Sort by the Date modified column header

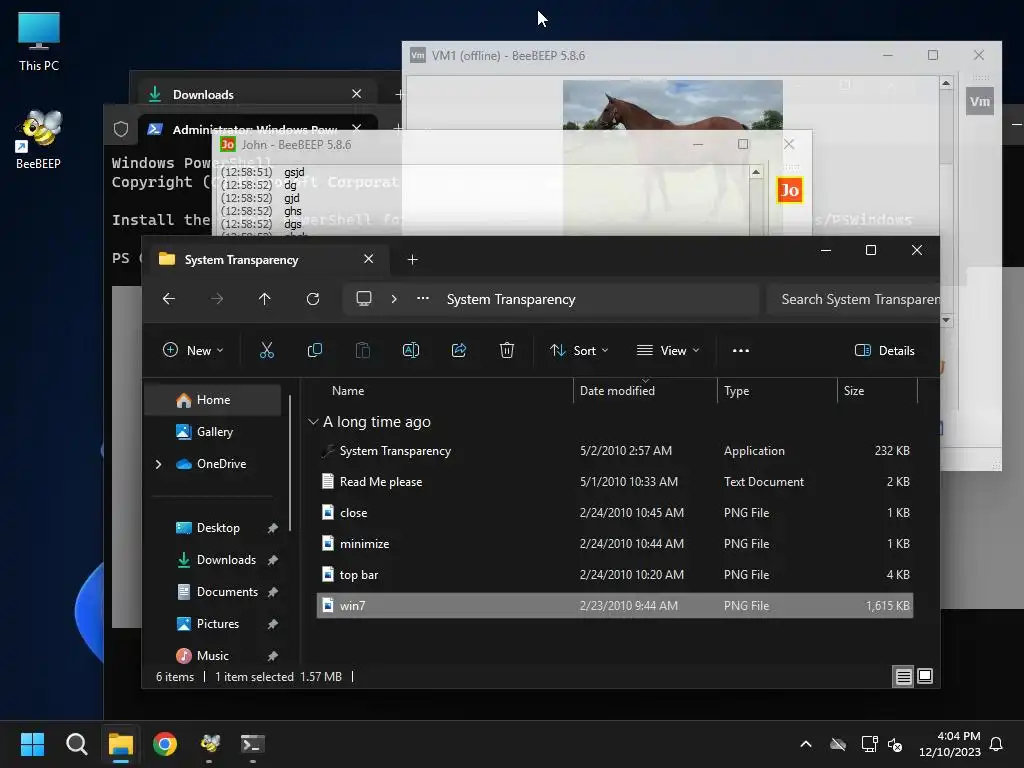(x=645, y=391)
